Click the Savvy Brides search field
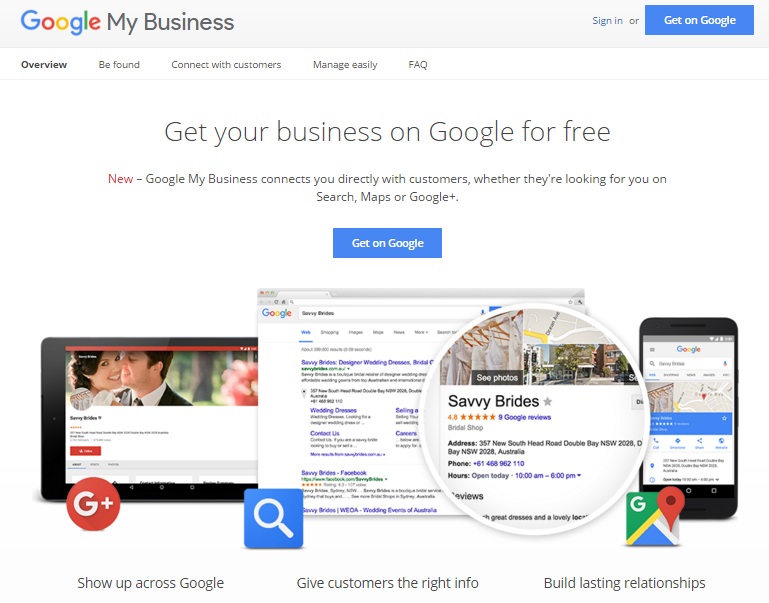The height and width of the screenshot is (603, 769). 390,313
